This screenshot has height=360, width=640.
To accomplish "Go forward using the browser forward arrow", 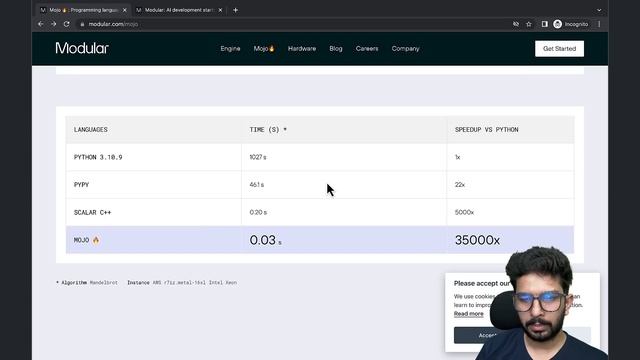I will point(53,24).
